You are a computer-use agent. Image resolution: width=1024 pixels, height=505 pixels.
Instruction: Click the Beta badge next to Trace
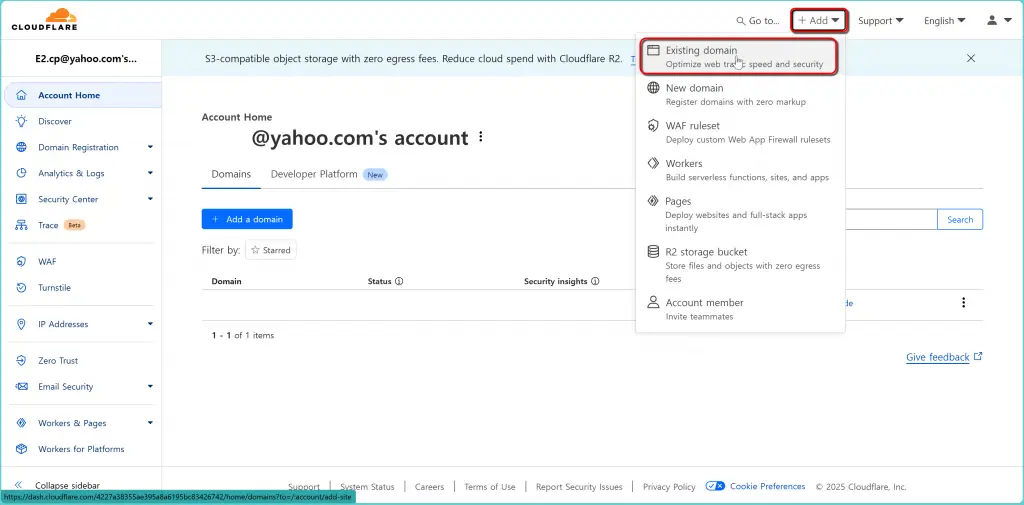coord(75,225)
